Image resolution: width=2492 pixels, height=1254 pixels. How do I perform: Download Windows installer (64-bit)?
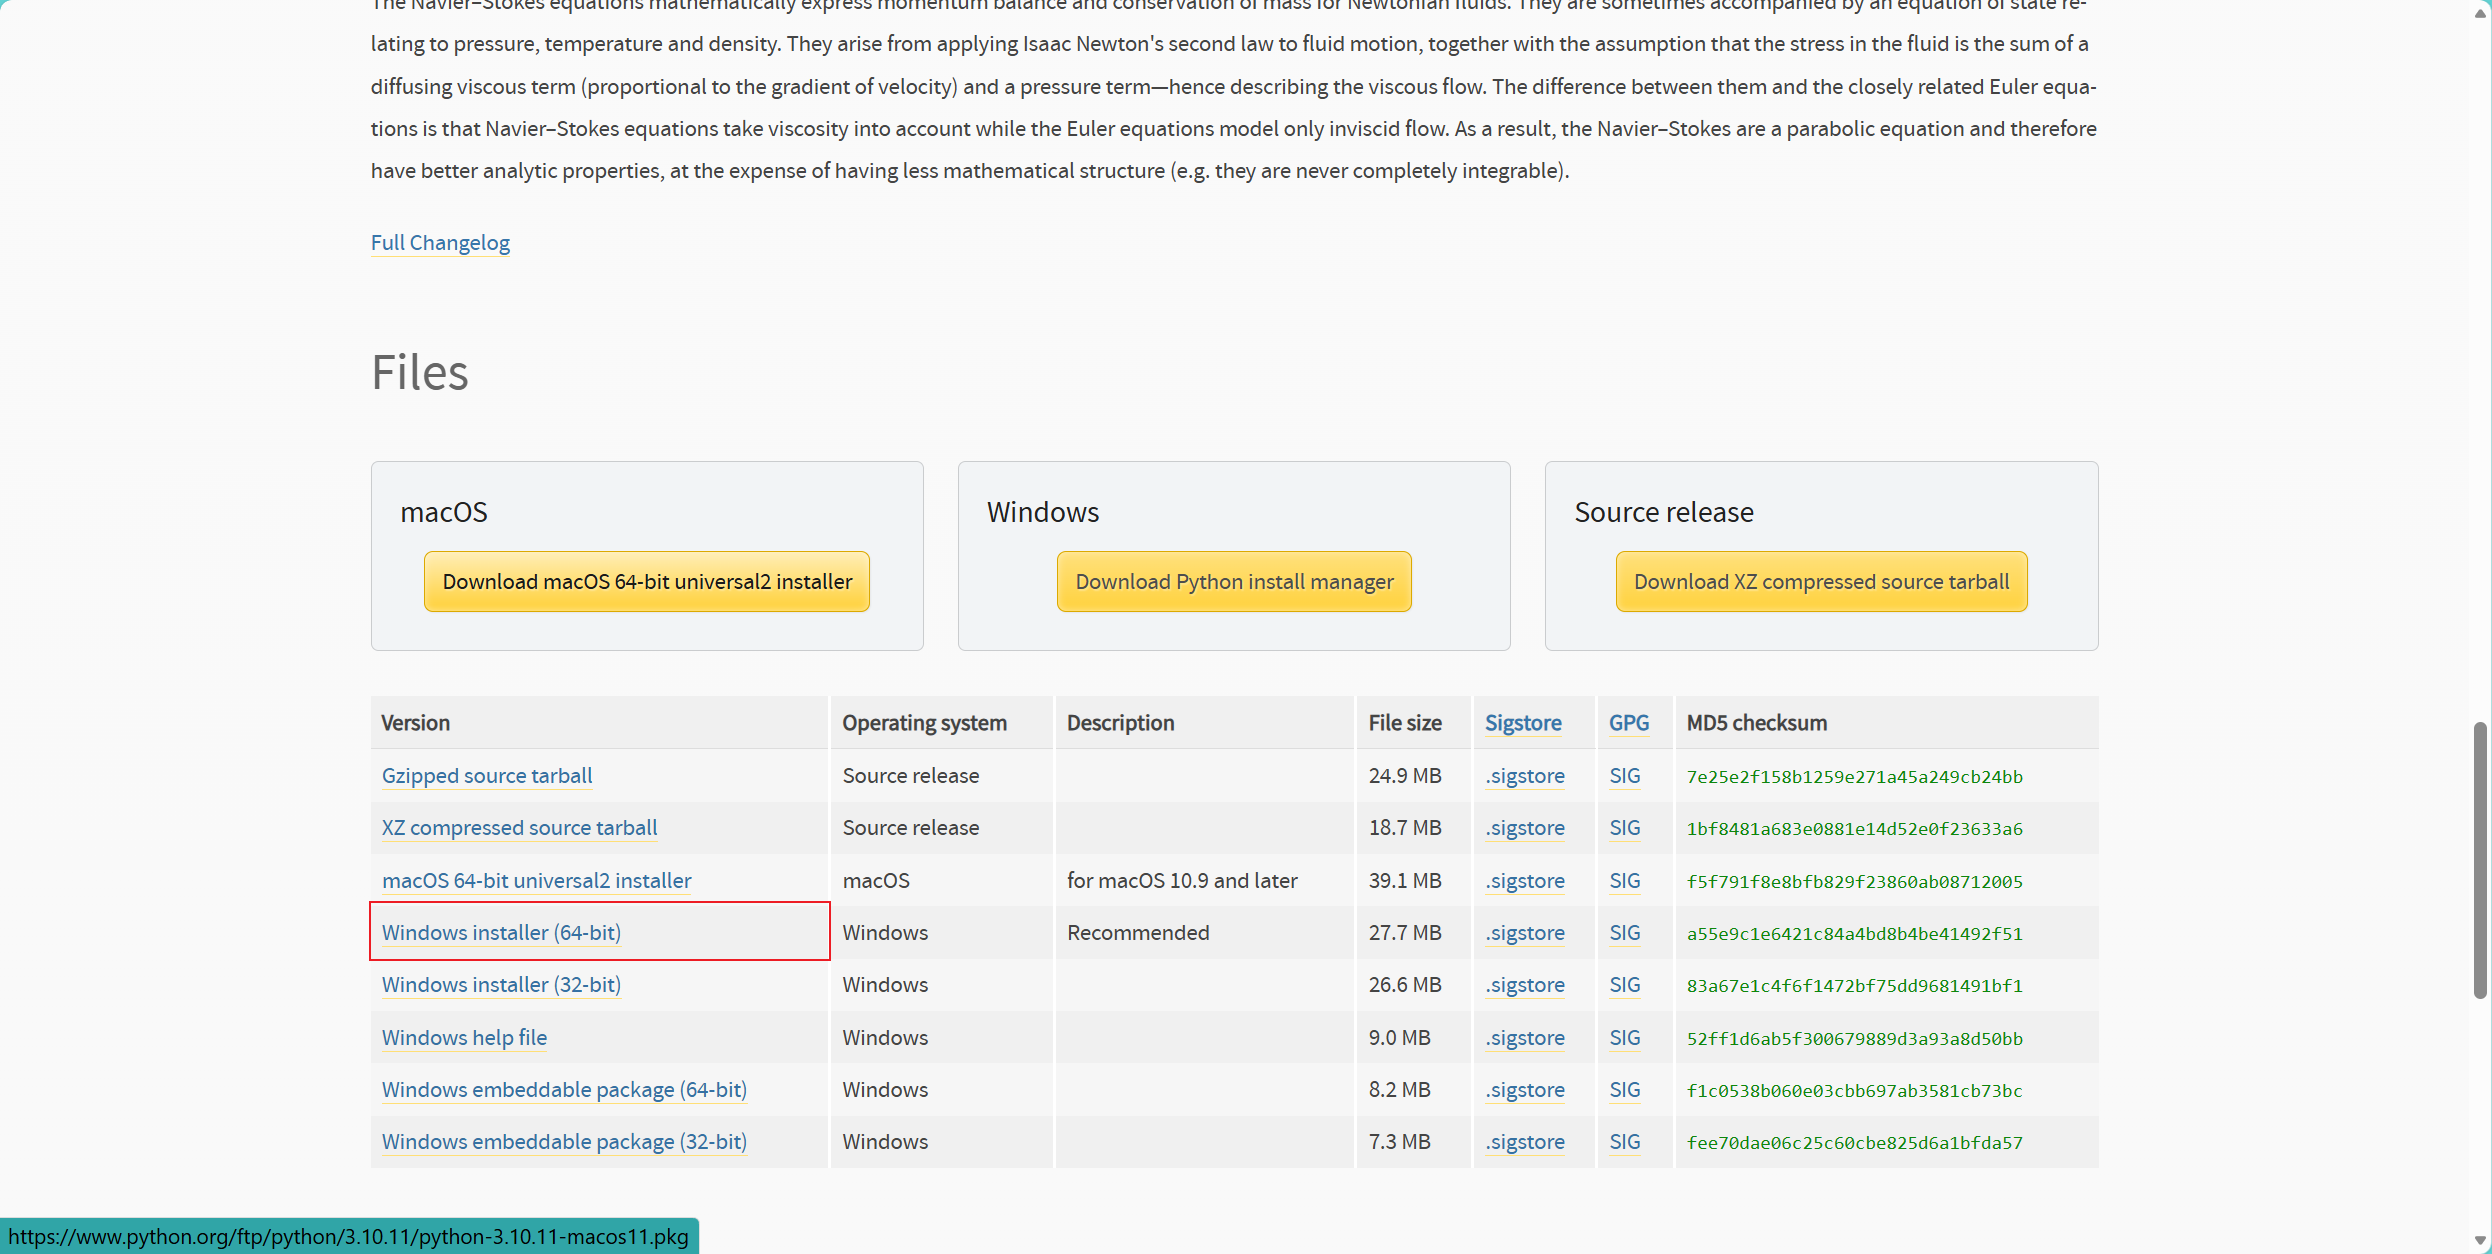501,933
